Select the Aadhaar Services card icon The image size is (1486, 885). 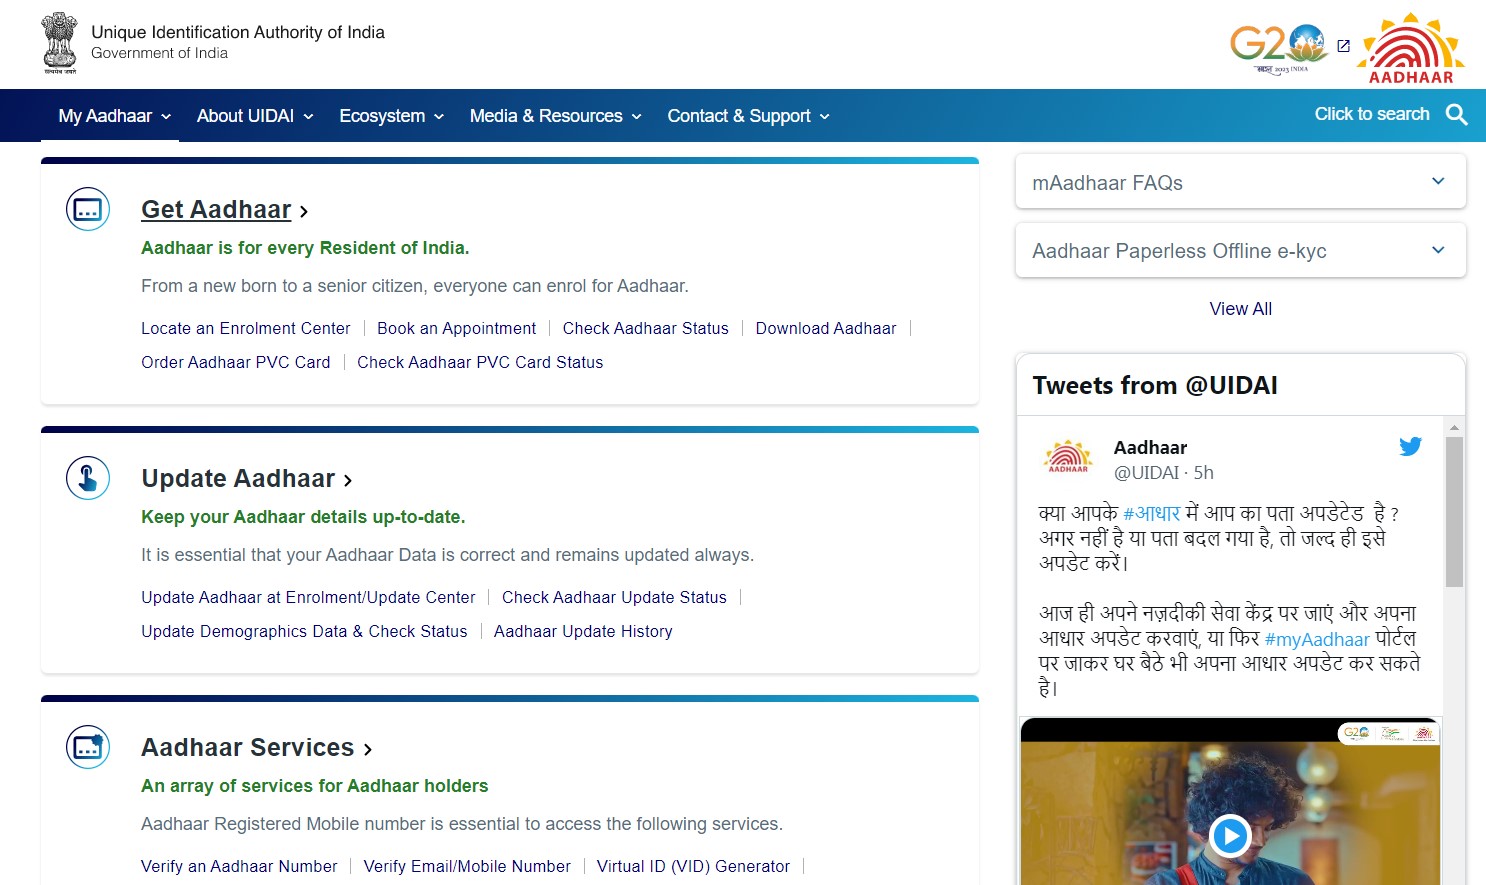(87, 747)
